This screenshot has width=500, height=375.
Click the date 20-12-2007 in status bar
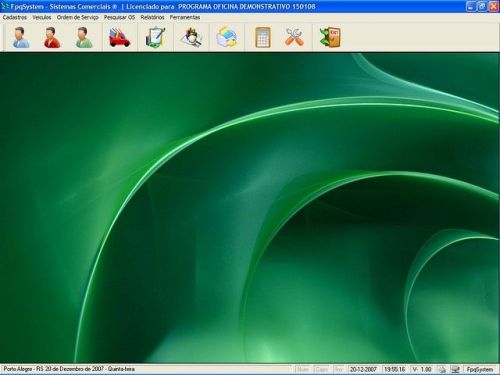coord(363,369)
